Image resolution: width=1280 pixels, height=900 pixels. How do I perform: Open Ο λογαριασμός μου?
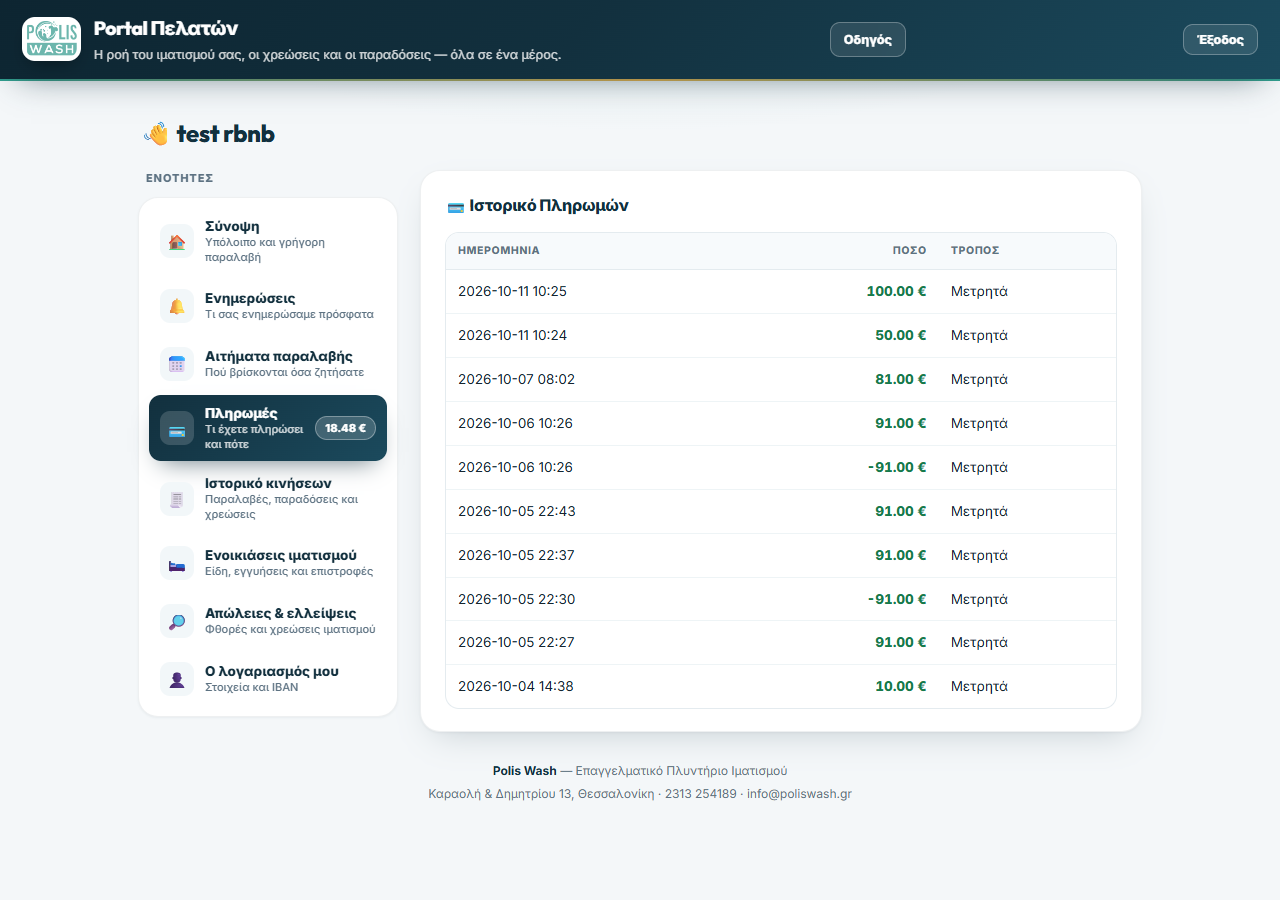pyautogui.click(x=268, y=679)
